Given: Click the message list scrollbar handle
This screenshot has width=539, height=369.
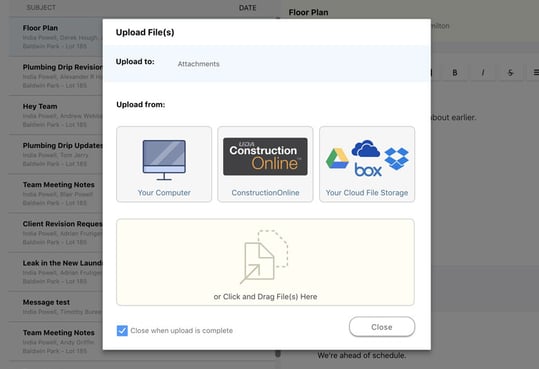Looking at the screenshot, I should (278, 354).
